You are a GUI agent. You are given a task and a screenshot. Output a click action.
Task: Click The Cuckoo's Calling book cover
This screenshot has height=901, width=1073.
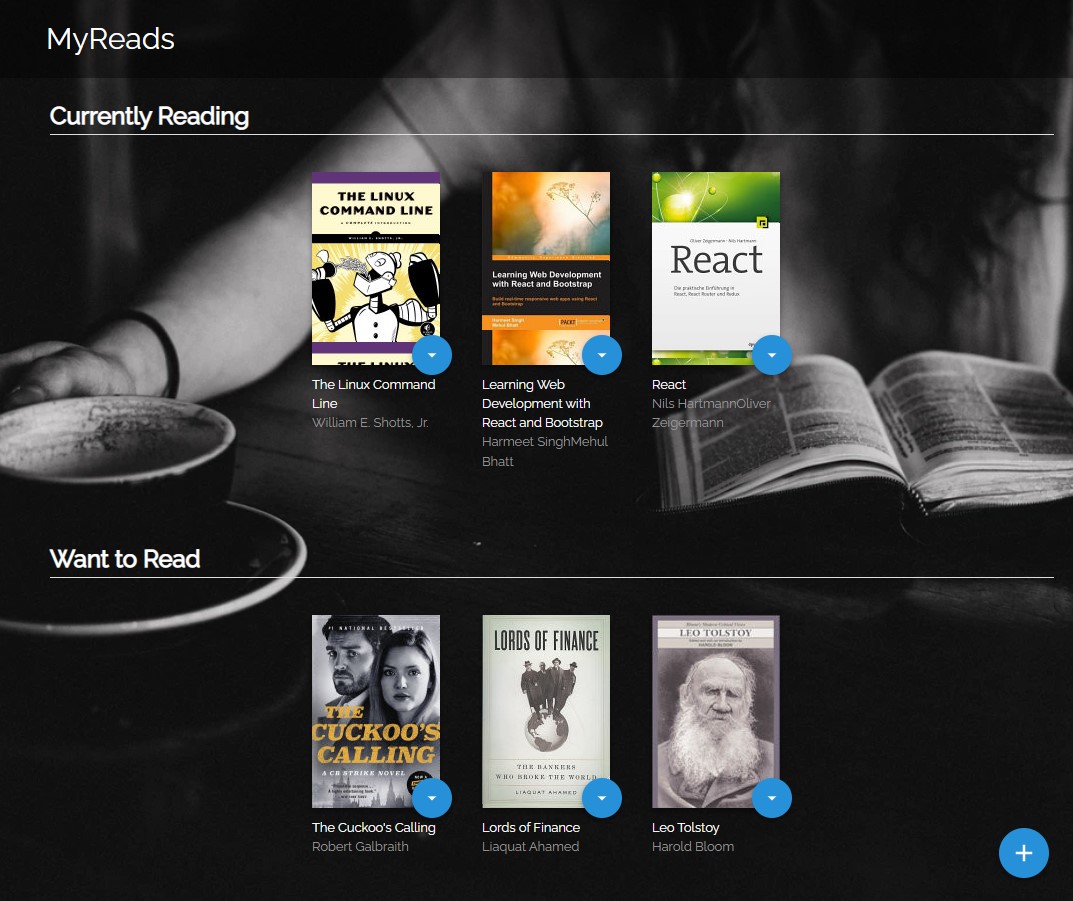tap(376, 711)
